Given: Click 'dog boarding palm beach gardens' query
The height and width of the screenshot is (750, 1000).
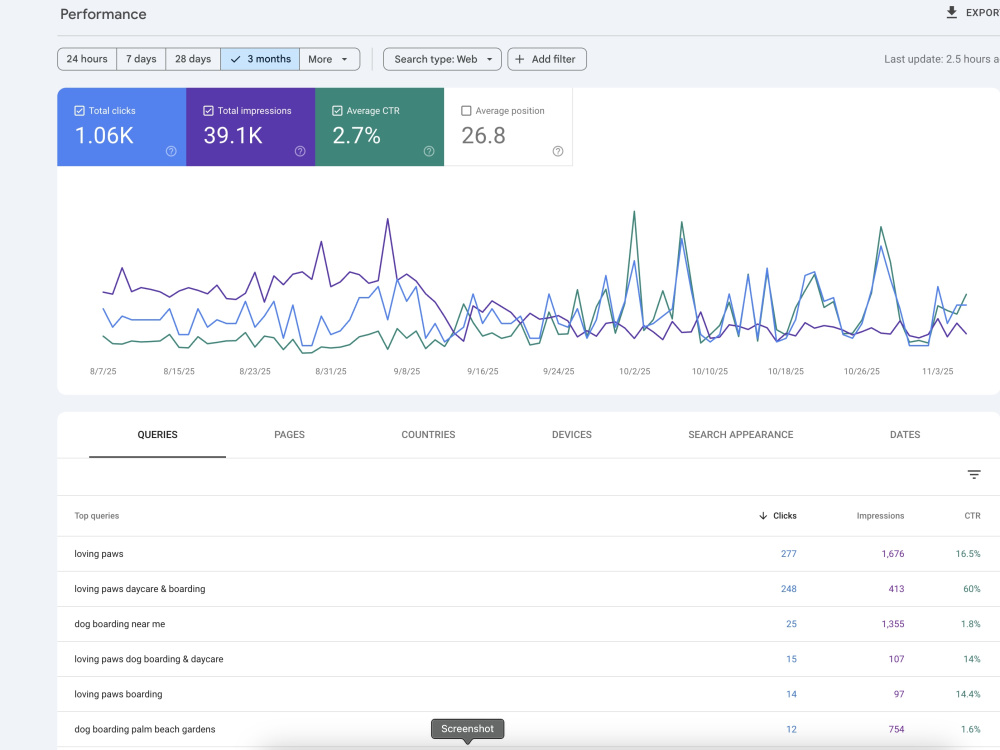Looking at the screenshot, I should [x=145, y=729].
